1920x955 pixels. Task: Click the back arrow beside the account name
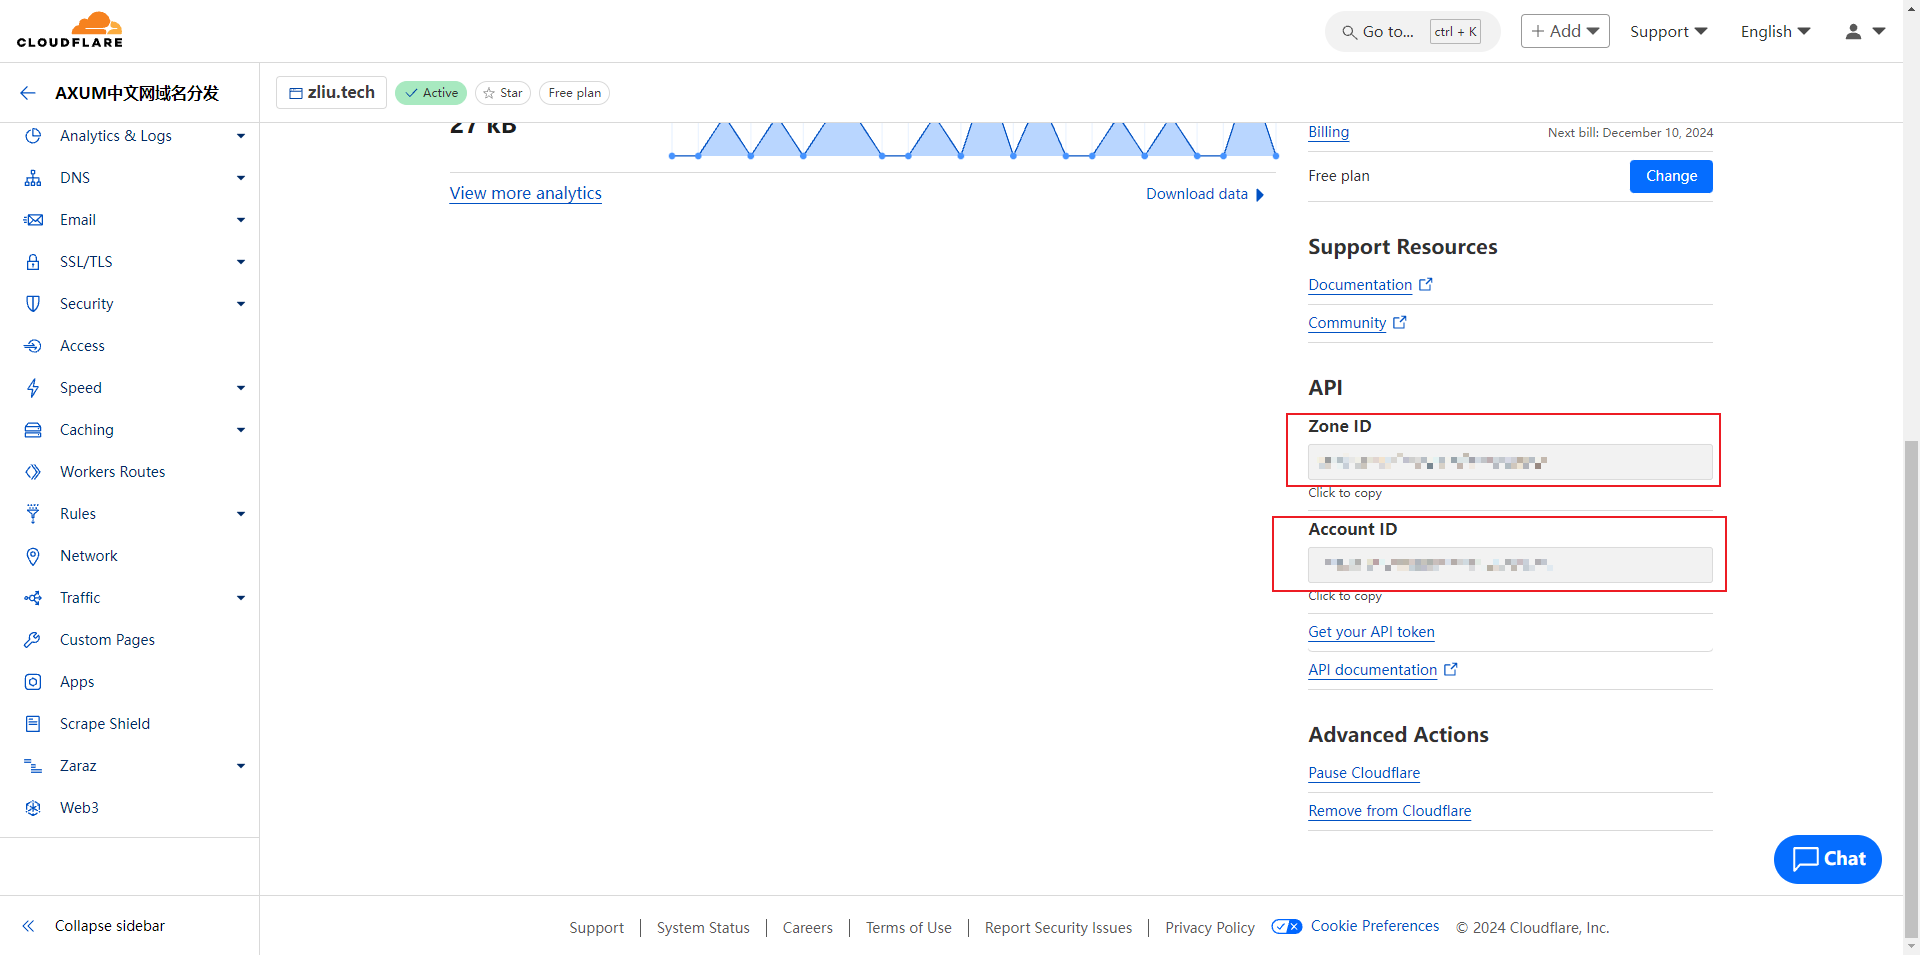click(x=28, y=93)
